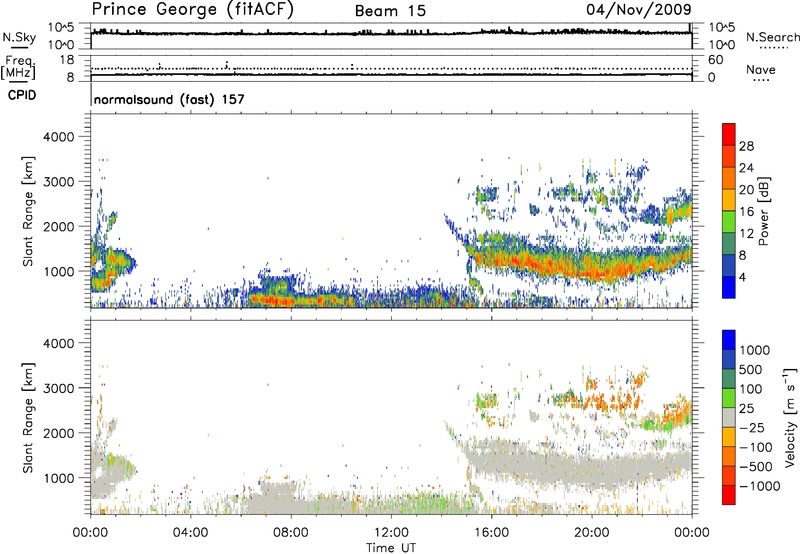Click the 'Time UT' axis label
Viewport: 800px width, 554px height.
pyautogui.click(x=391, y=548)
